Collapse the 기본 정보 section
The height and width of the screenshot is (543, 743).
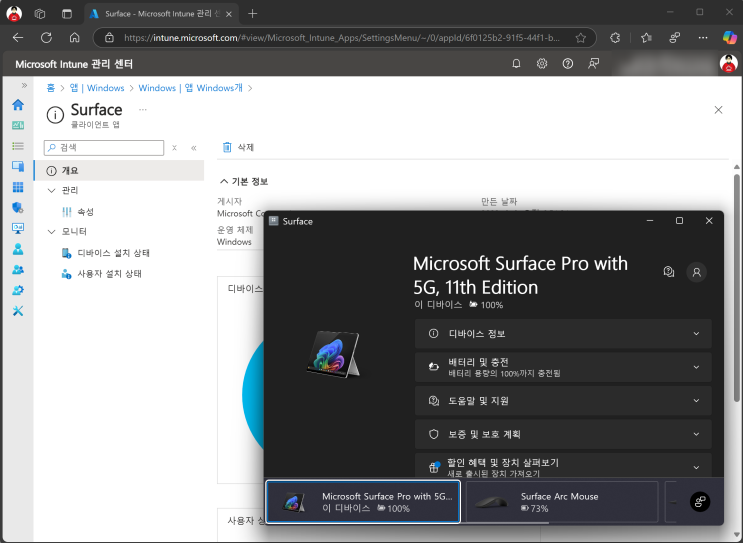coord(244,181)
